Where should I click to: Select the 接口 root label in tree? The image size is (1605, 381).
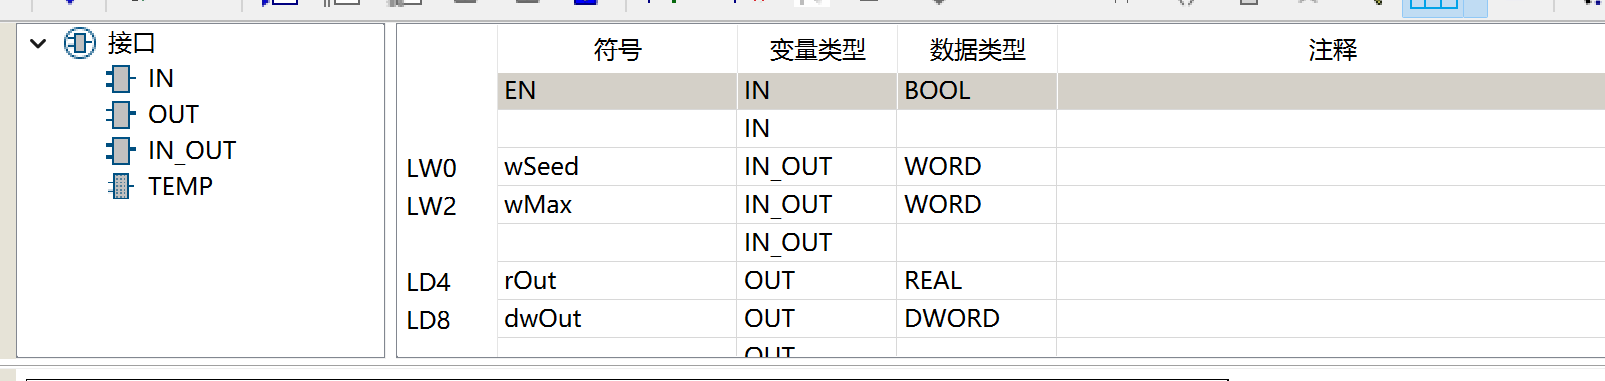pos(131,44)
